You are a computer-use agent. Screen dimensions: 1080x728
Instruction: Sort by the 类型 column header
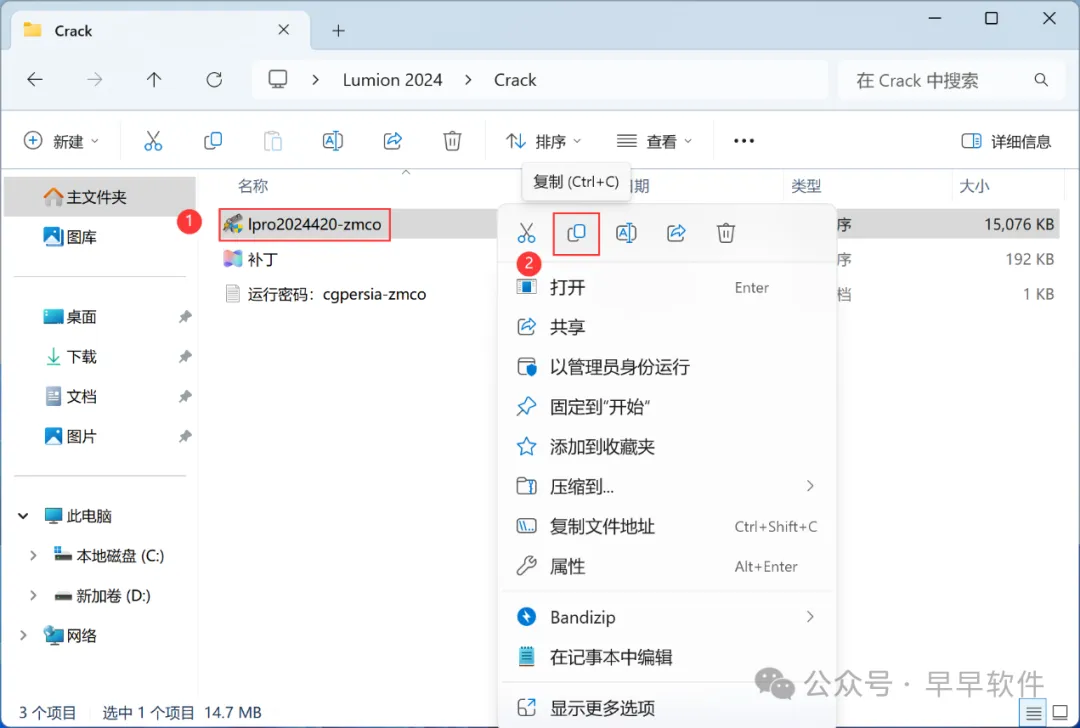pos(807,186)
